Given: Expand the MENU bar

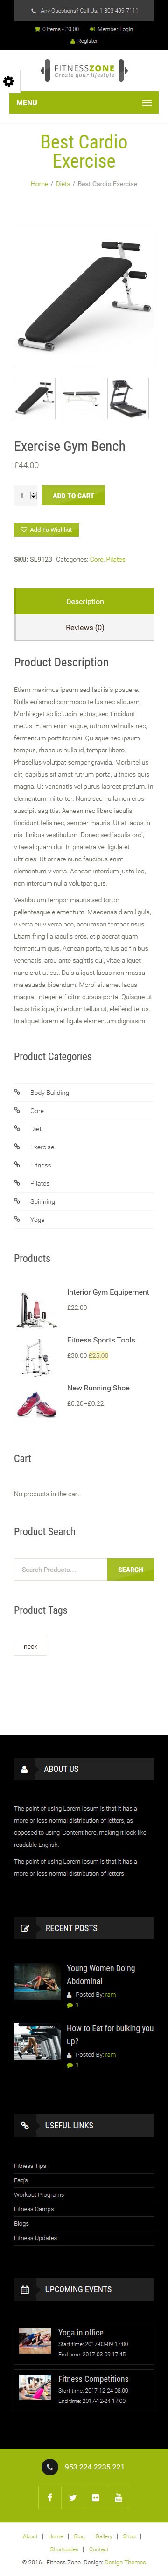Looking at the screenshot, I should click(84, 102).
